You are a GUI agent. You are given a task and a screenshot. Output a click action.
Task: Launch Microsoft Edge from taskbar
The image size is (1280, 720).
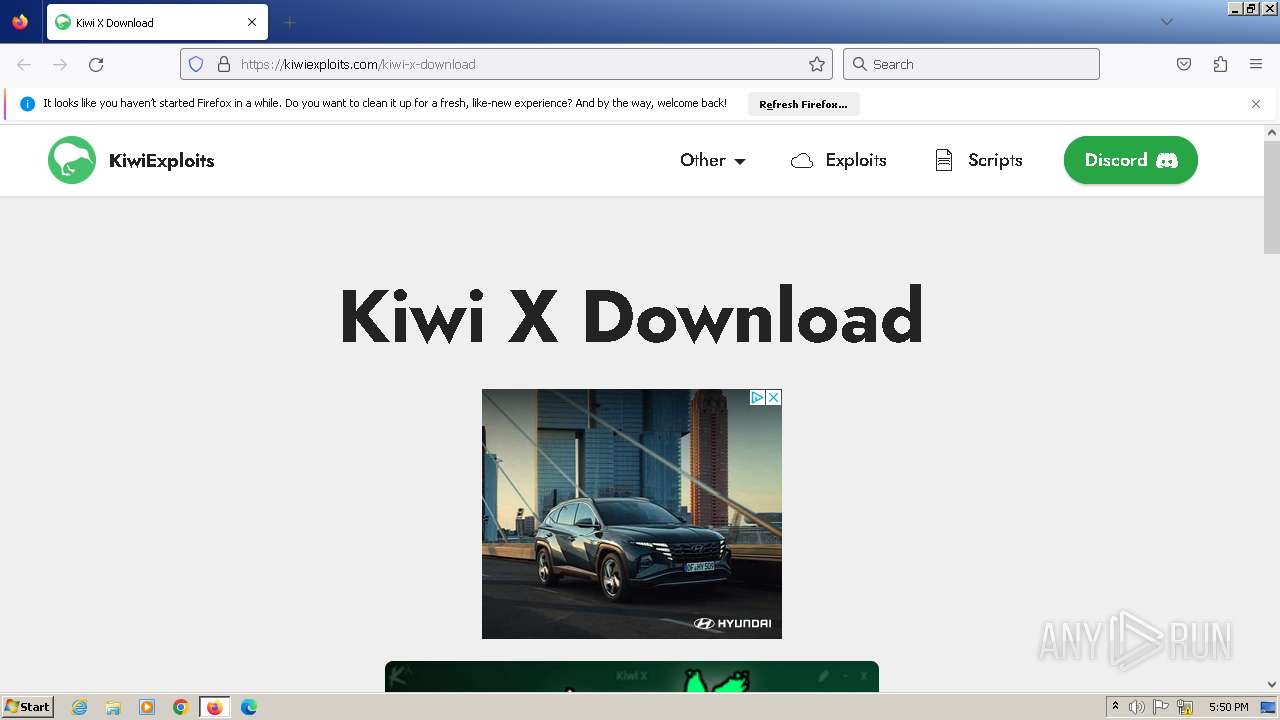249,707
